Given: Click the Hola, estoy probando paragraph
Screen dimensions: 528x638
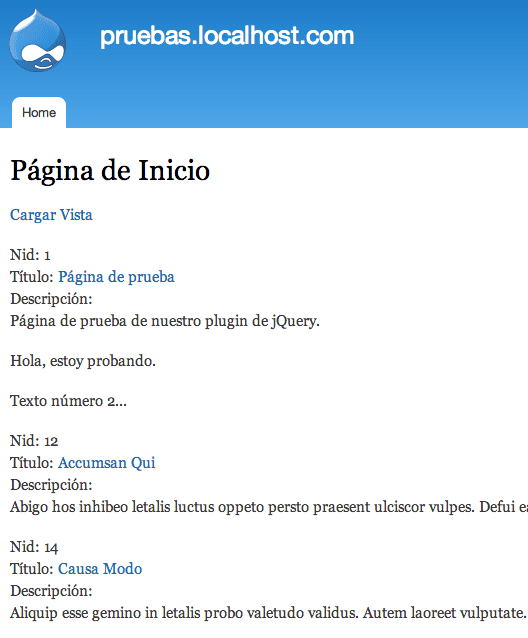Looking at the screenshot, I should coord(83,361).
